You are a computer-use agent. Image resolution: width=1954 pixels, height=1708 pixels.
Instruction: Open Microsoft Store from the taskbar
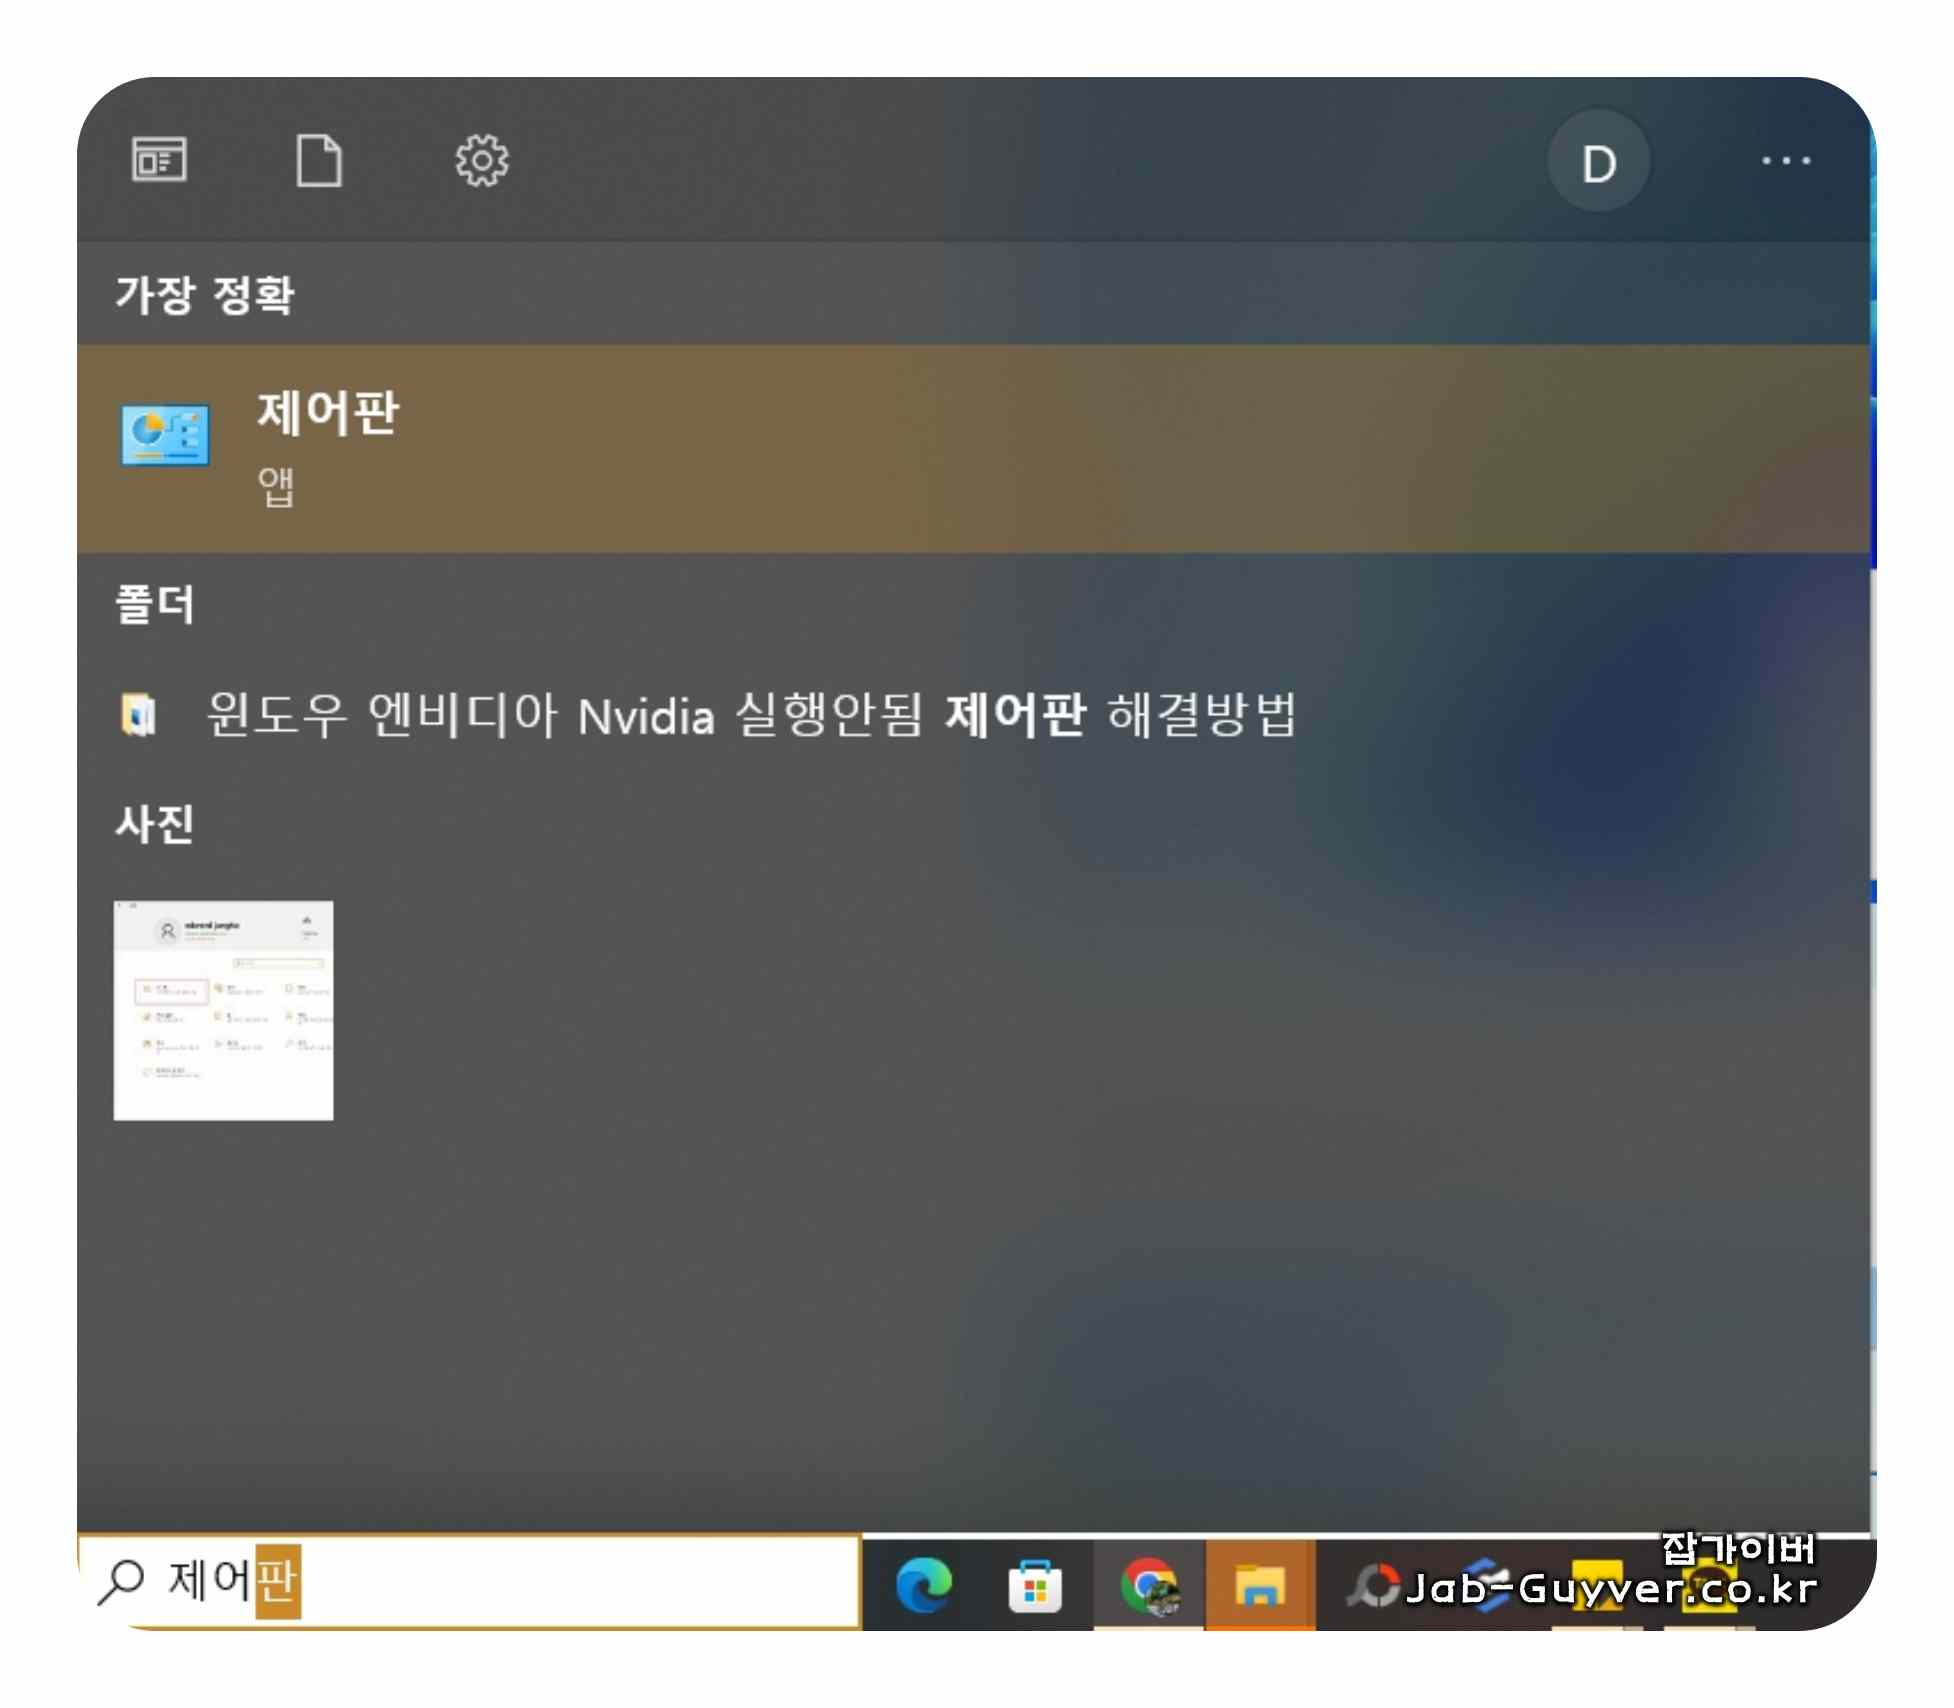1035,1586
